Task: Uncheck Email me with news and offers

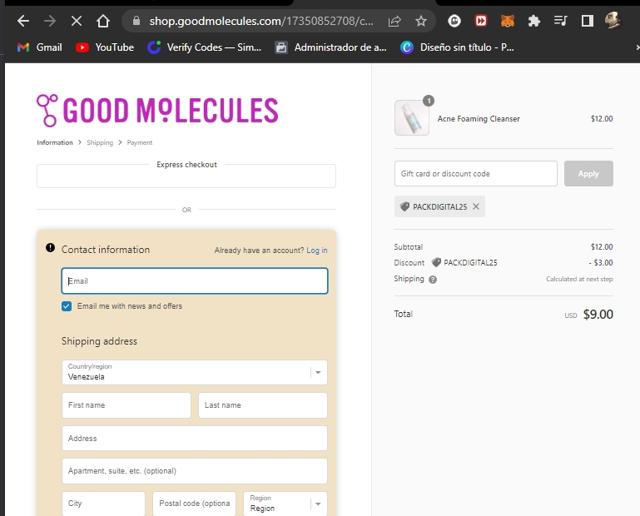Action: pos(67,306)
